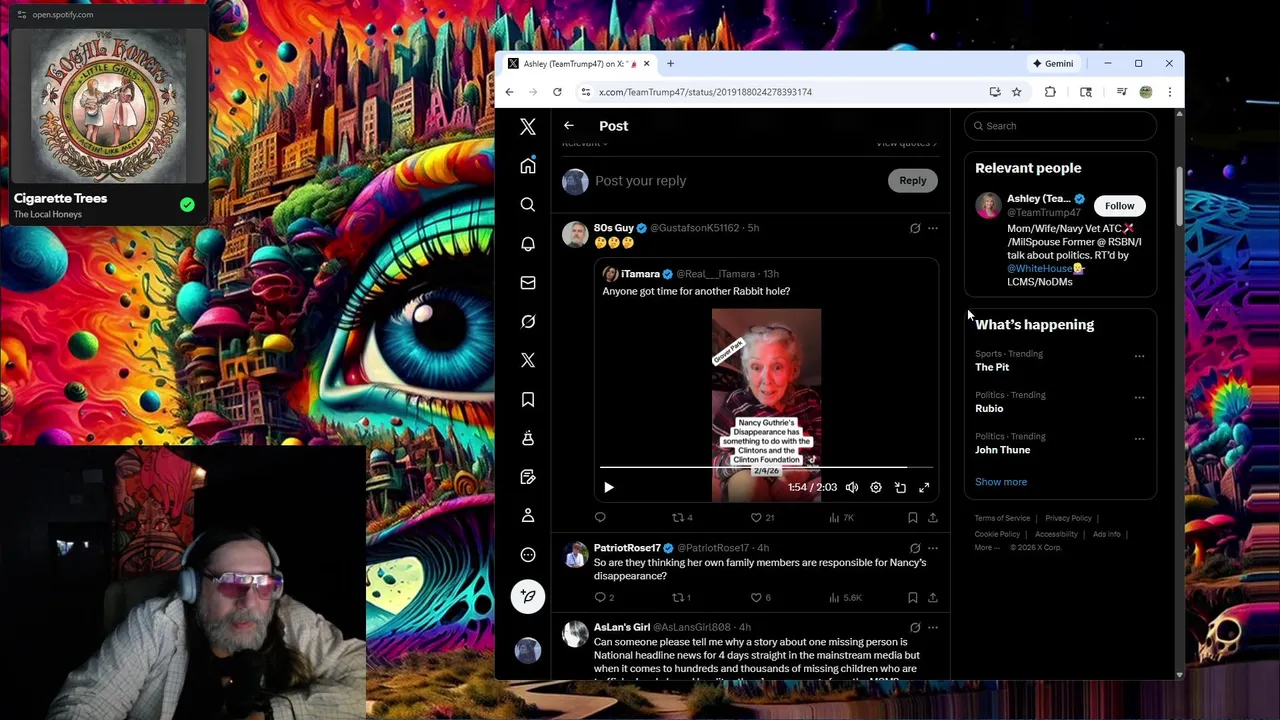Open account avatar at sidebar bottom

click(528, 650)
